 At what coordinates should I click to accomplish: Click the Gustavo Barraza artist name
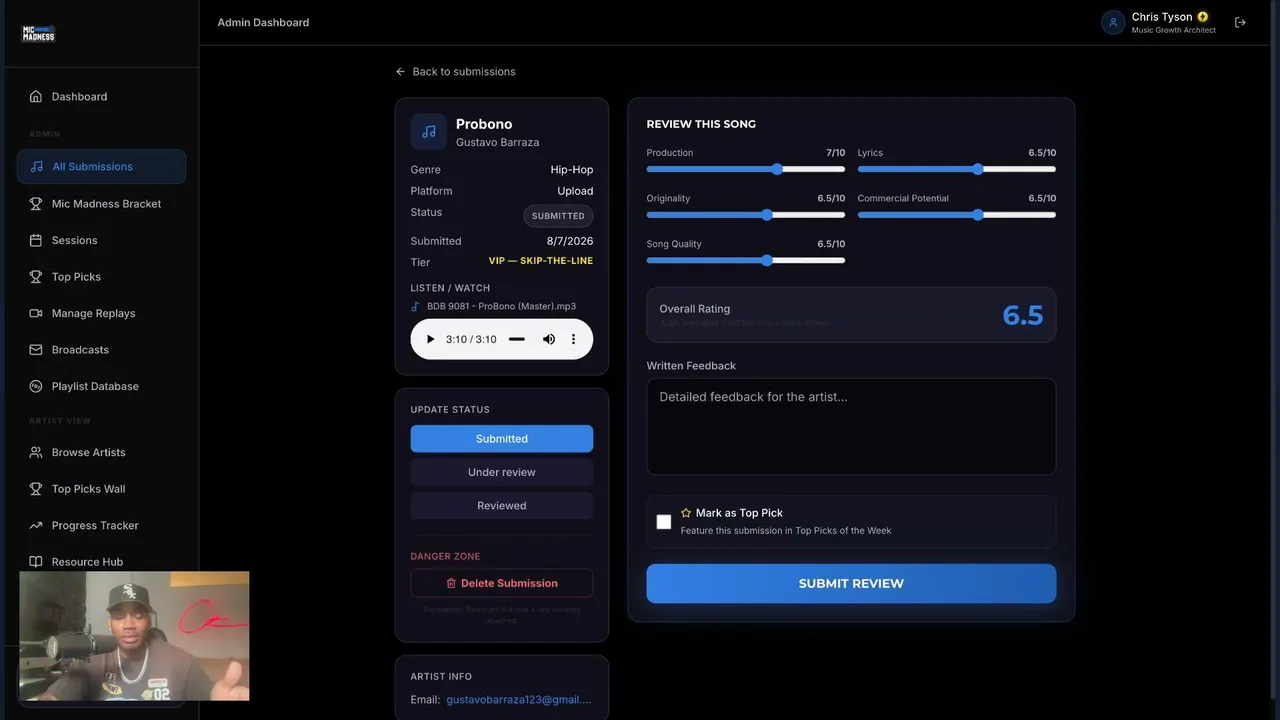click(x=497, y=143)
